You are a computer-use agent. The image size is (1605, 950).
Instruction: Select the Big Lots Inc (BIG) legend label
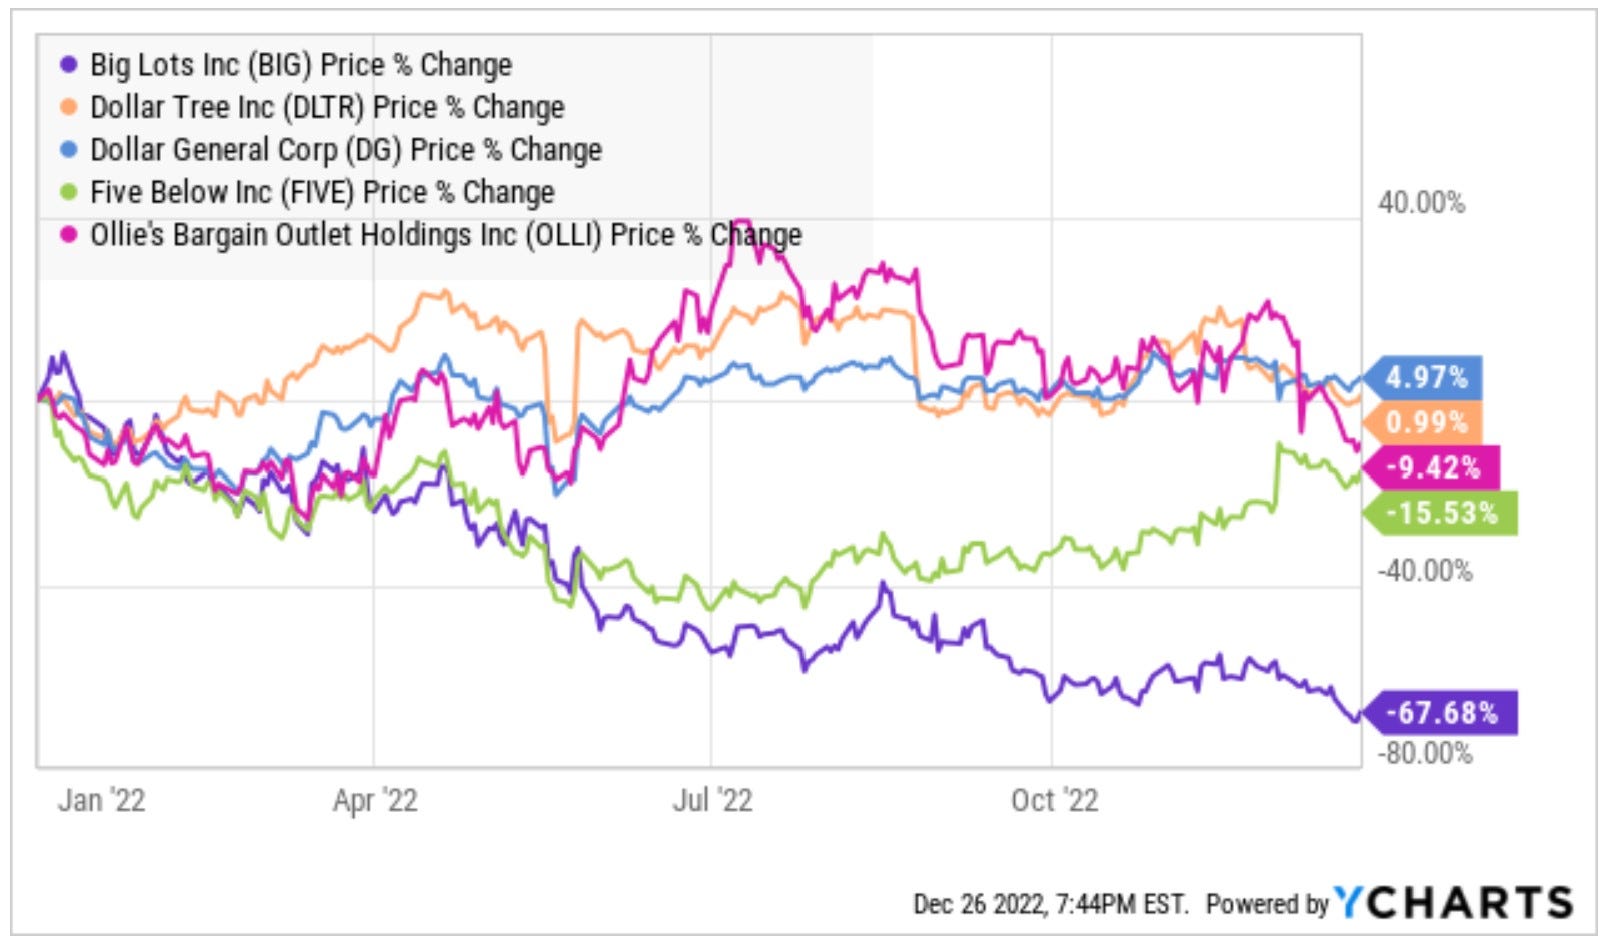point(301,65)
